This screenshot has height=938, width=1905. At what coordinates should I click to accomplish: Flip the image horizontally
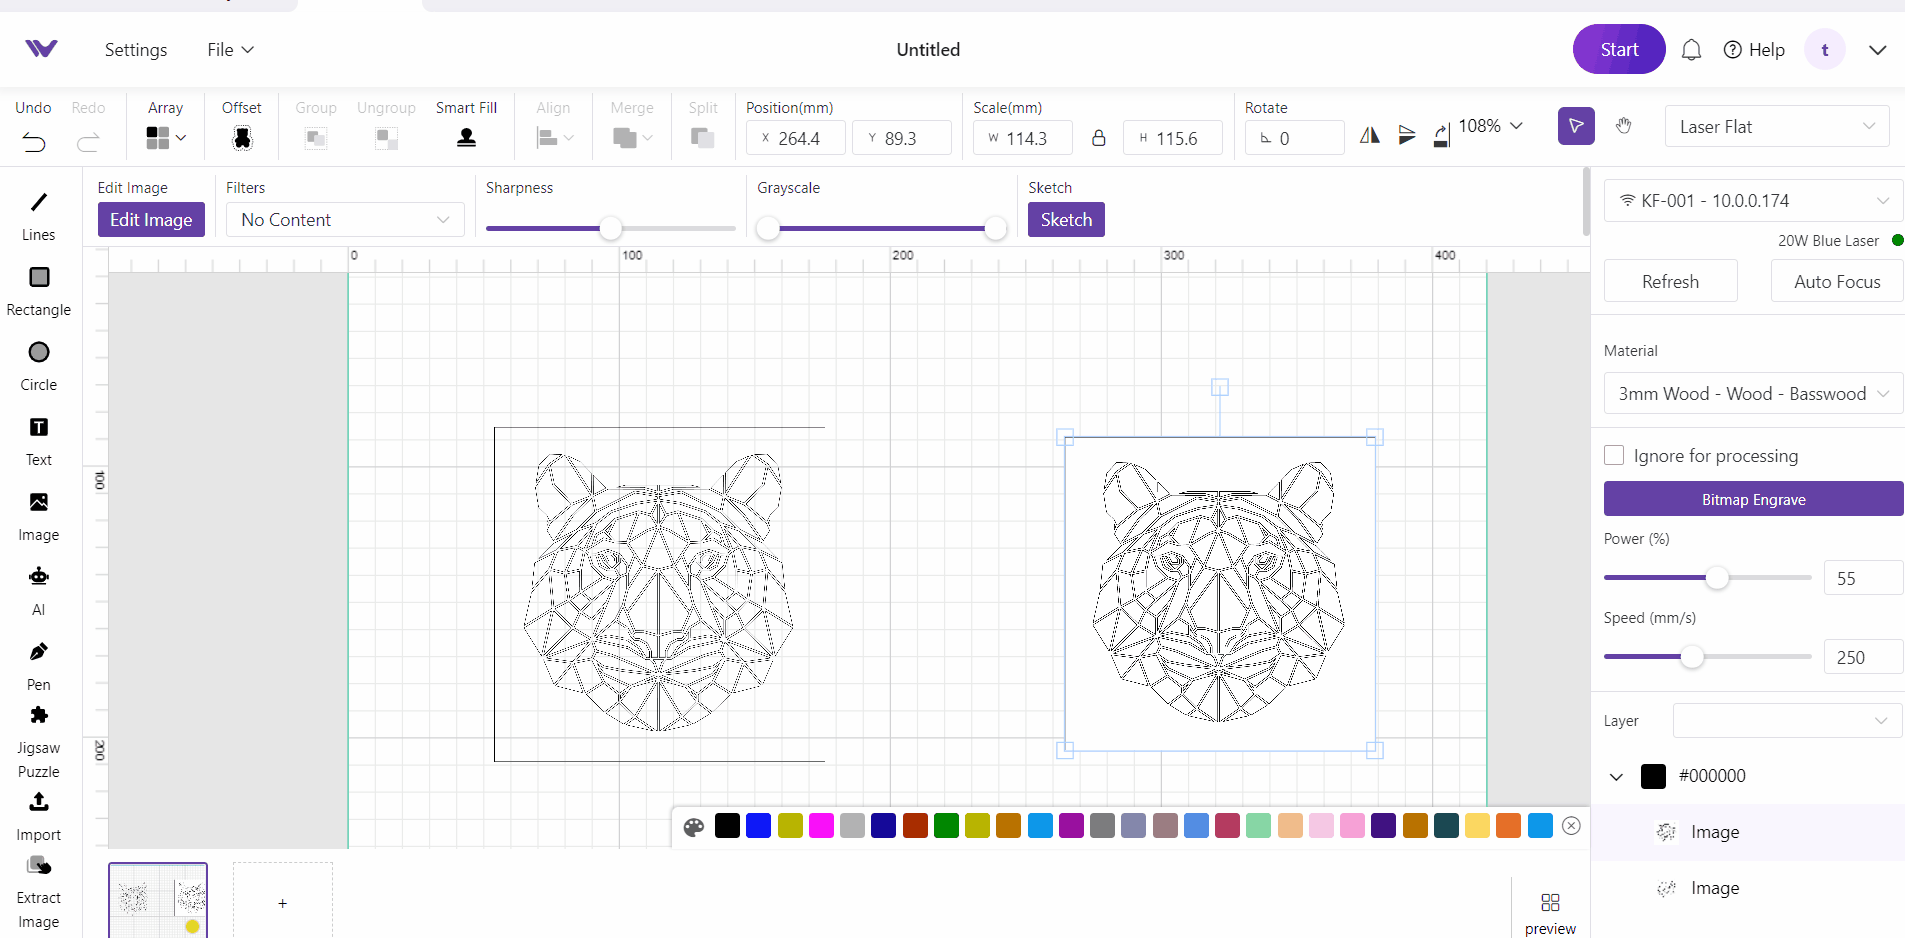1370,135
